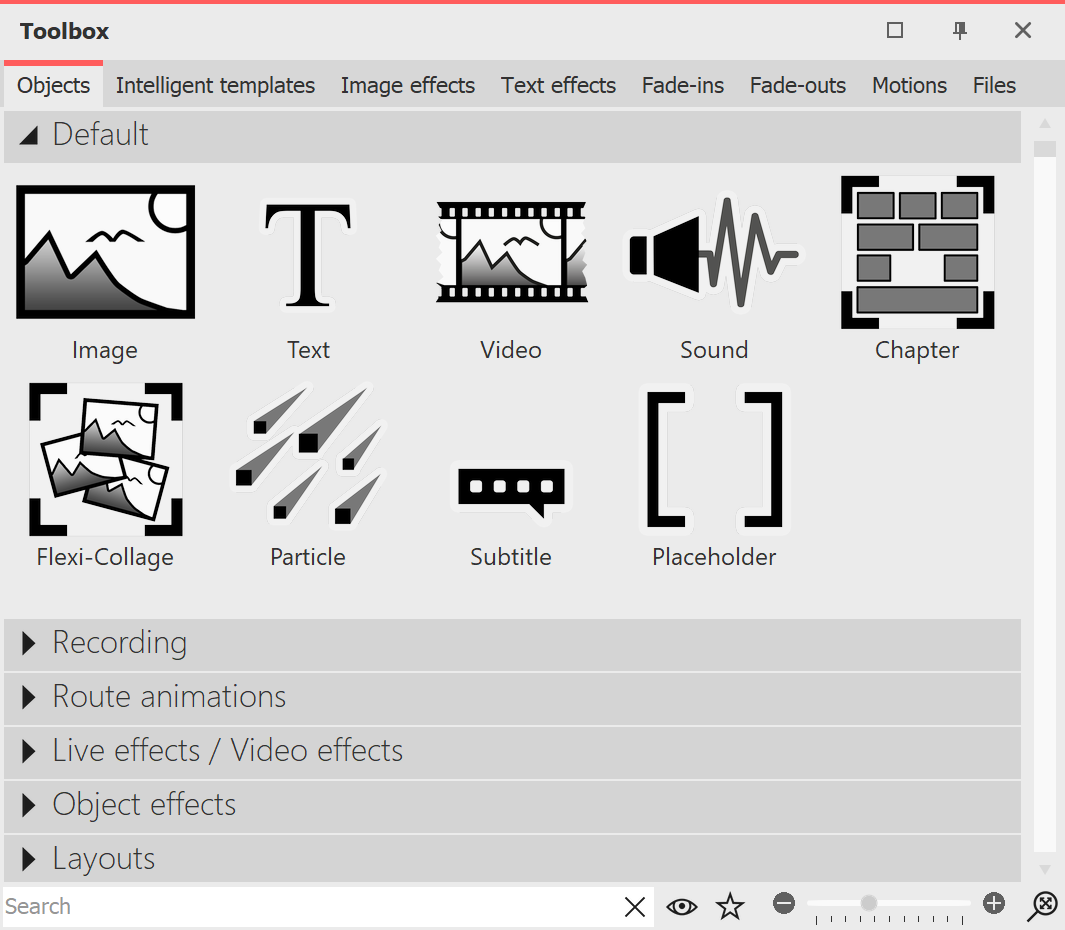This screenshot has width=1065, height=930.
Task: Switch to the Fade-ins tab
Action: tap(683, 85)
